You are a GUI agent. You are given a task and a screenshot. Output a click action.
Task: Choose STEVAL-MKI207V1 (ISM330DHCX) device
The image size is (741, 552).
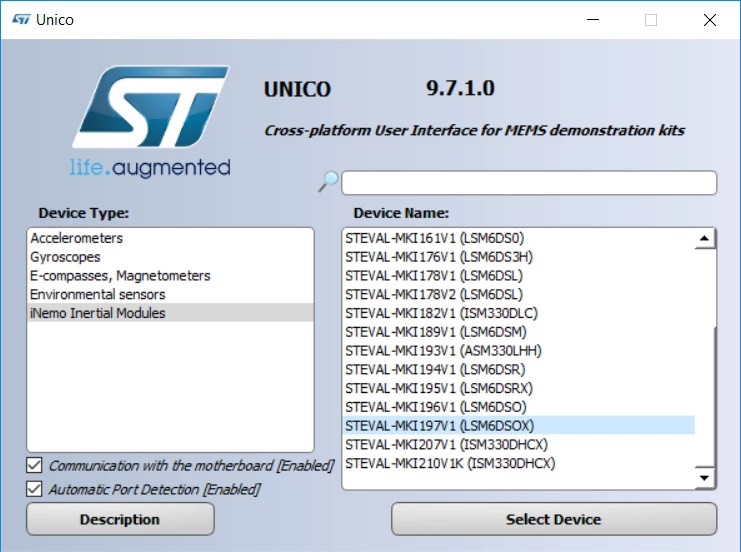(x=519, y=444)
